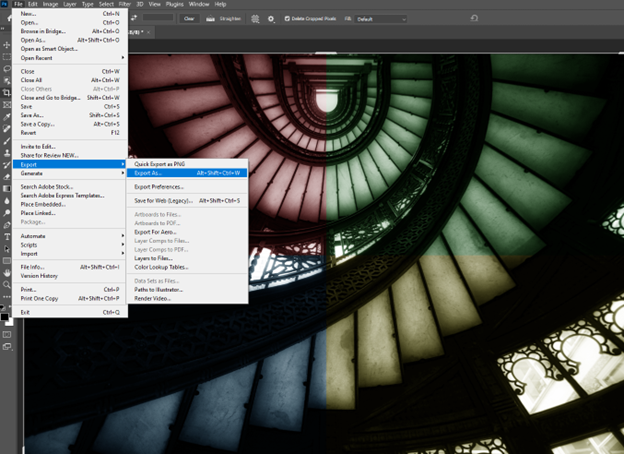Image resolution: width=624 pixels, height=454 pixels.
Task: Select the Rectangle shape tool
Action: [x=7, y=261]
